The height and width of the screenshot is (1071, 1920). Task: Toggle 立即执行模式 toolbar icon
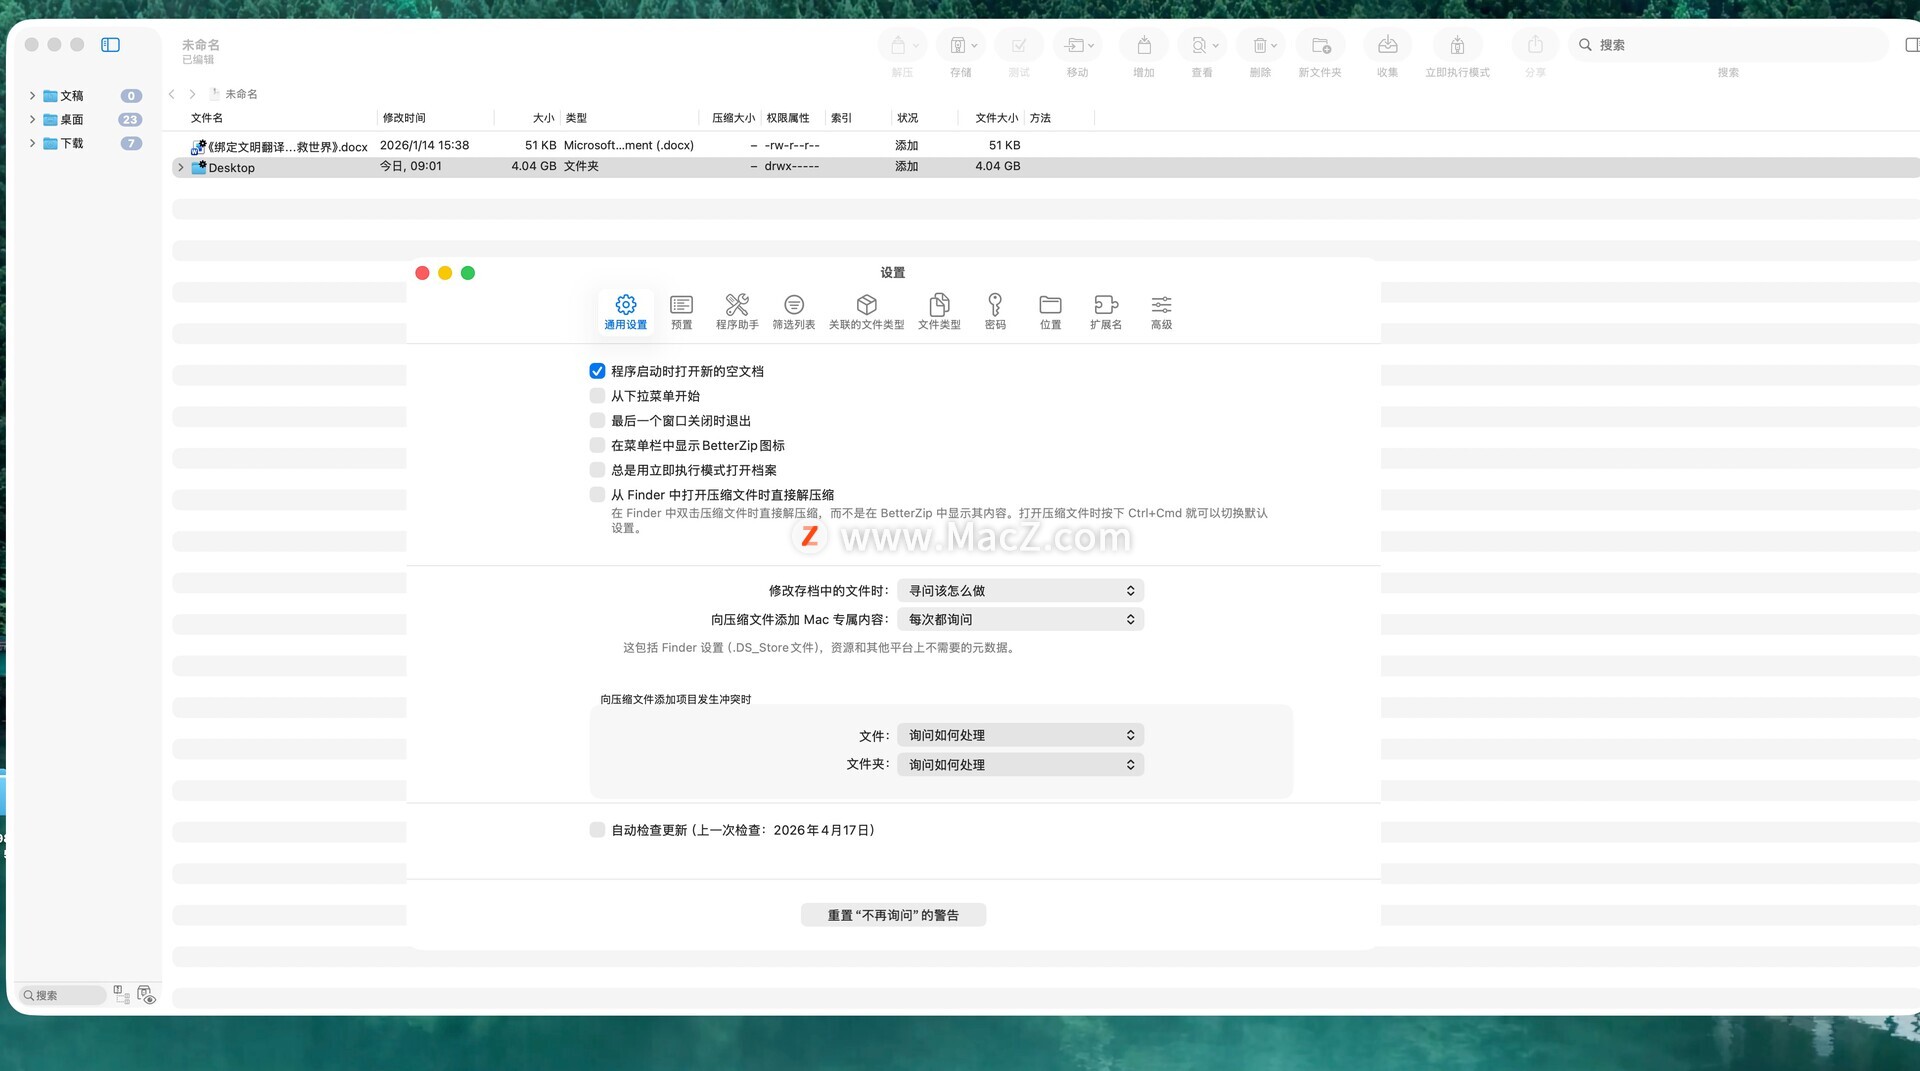[x=1457, y=45]
